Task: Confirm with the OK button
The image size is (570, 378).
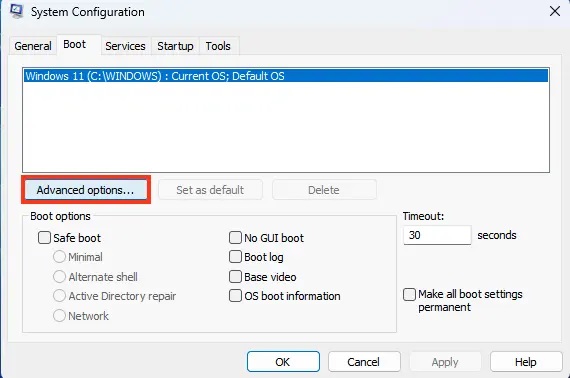Action: click(x=283, y=362)
